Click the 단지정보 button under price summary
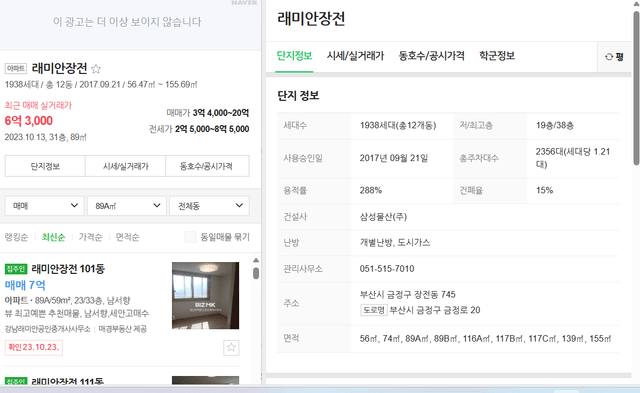Screen dimensions: 640x393 45,166
